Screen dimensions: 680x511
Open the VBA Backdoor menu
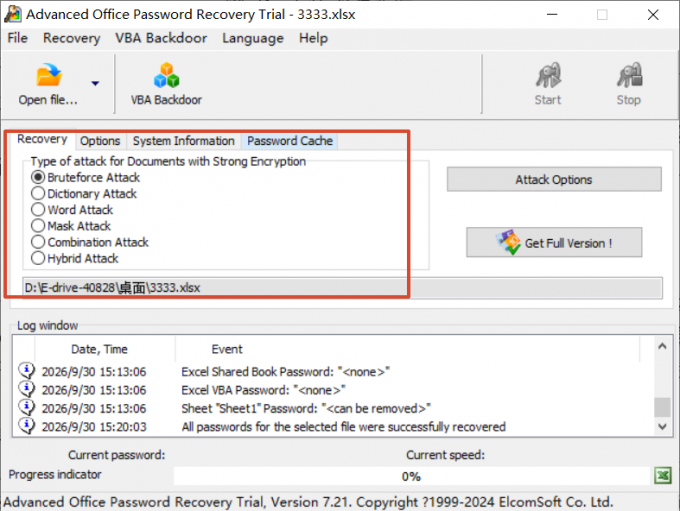(161, 38)
